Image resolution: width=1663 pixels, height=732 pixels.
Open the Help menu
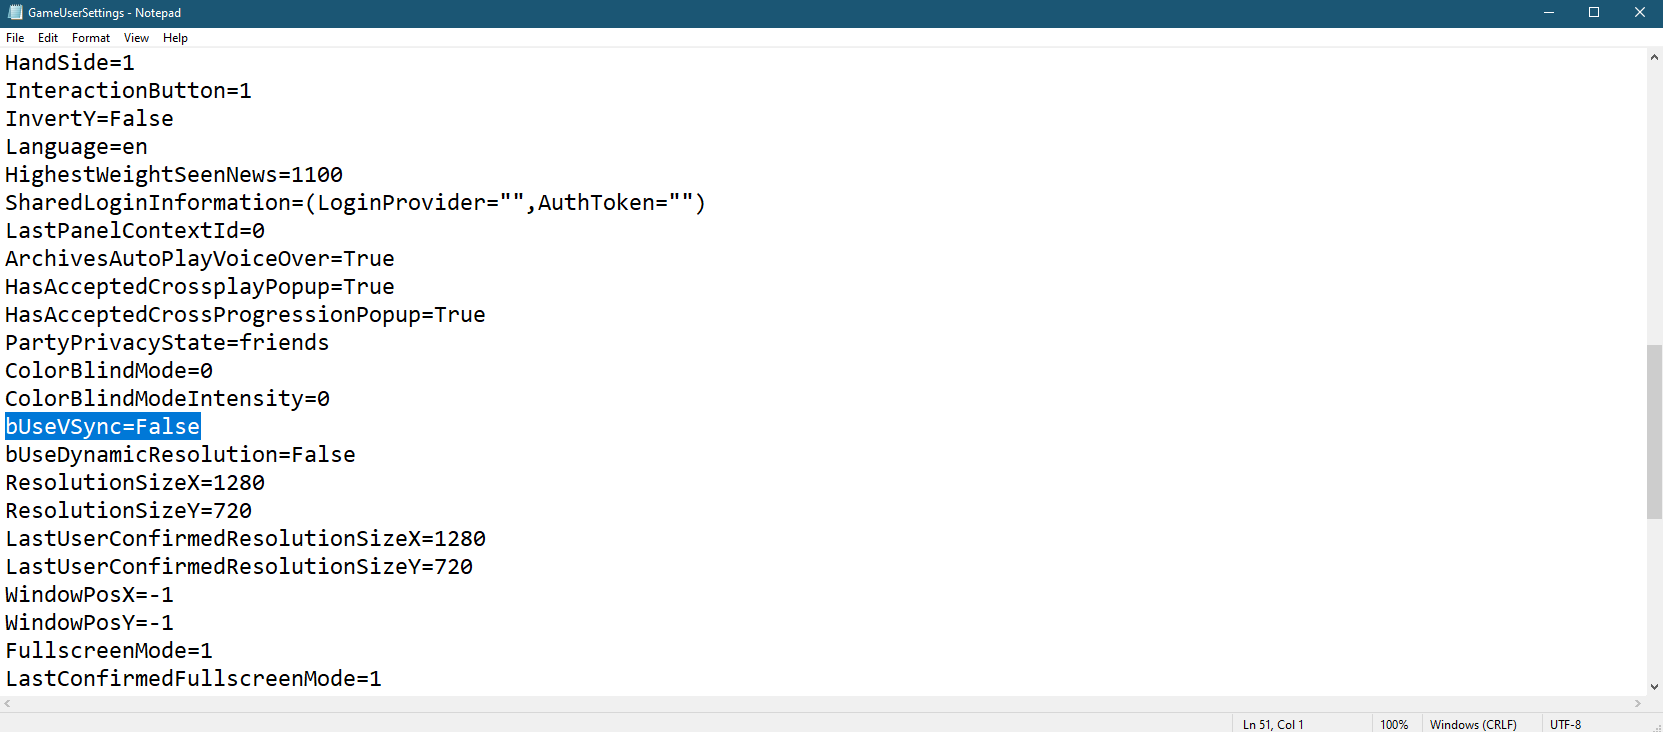175,38
